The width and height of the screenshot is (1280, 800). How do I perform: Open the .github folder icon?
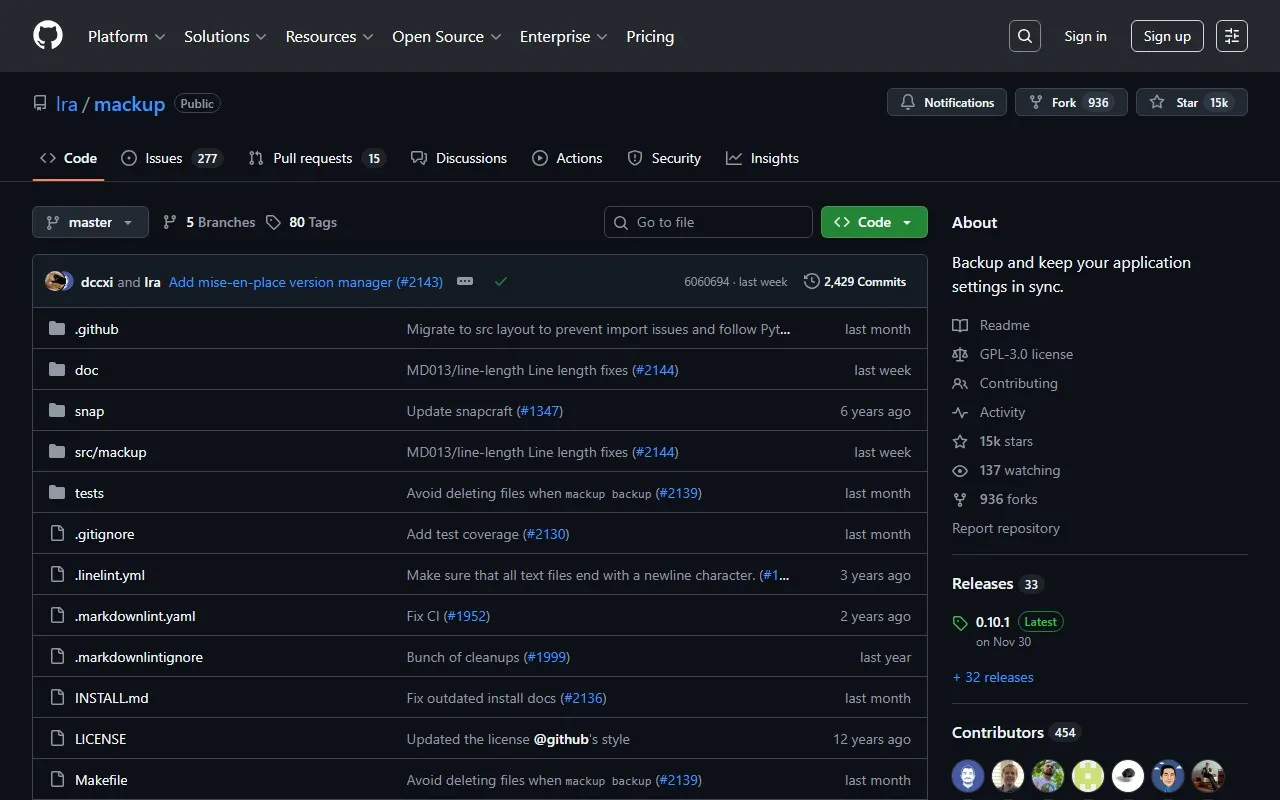[57, 329]
